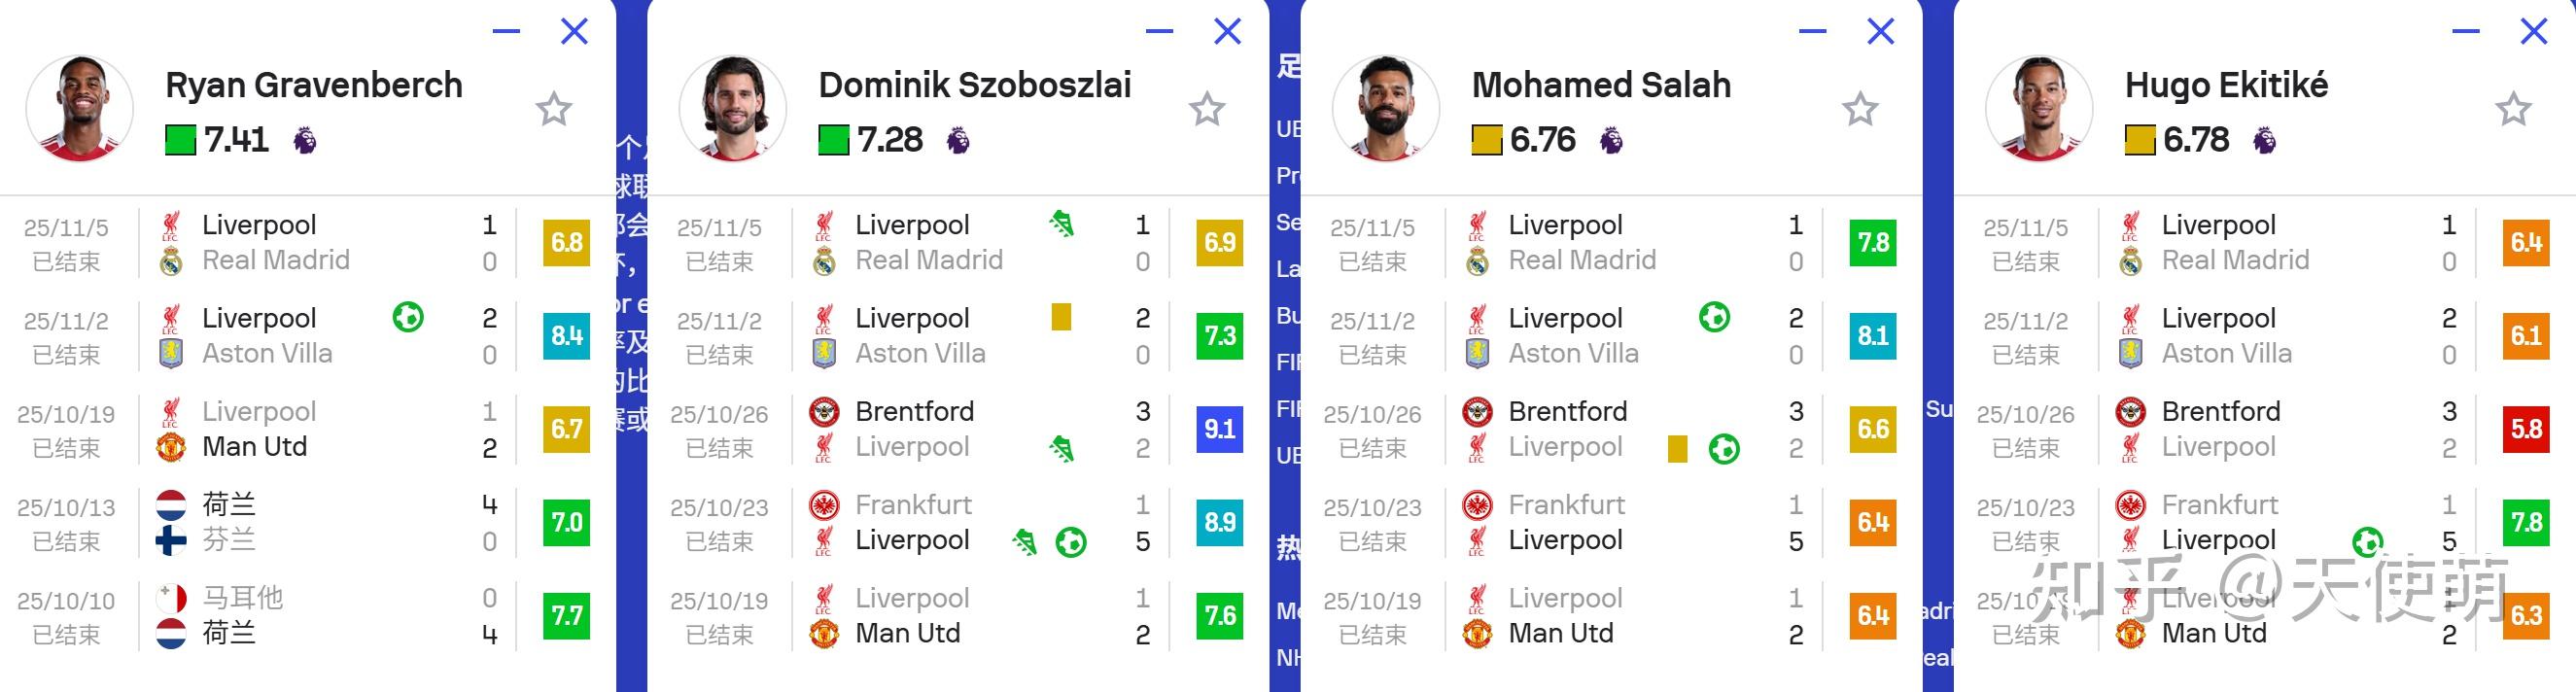The height and width of the screenshot is (692, 2576).
Task: Open Ryan Gravenberch's profile photo
Action: pyautogui.click(x=79, y=108)
